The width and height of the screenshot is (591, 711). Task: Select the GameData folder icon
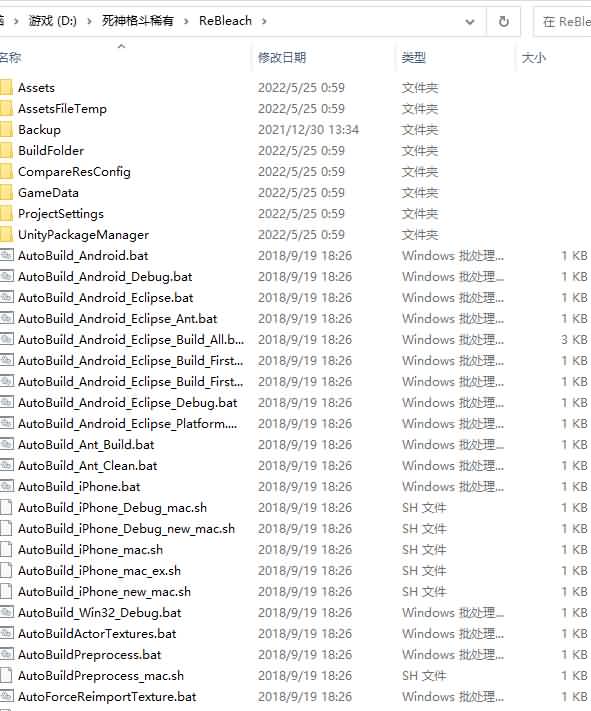[5, 193]
